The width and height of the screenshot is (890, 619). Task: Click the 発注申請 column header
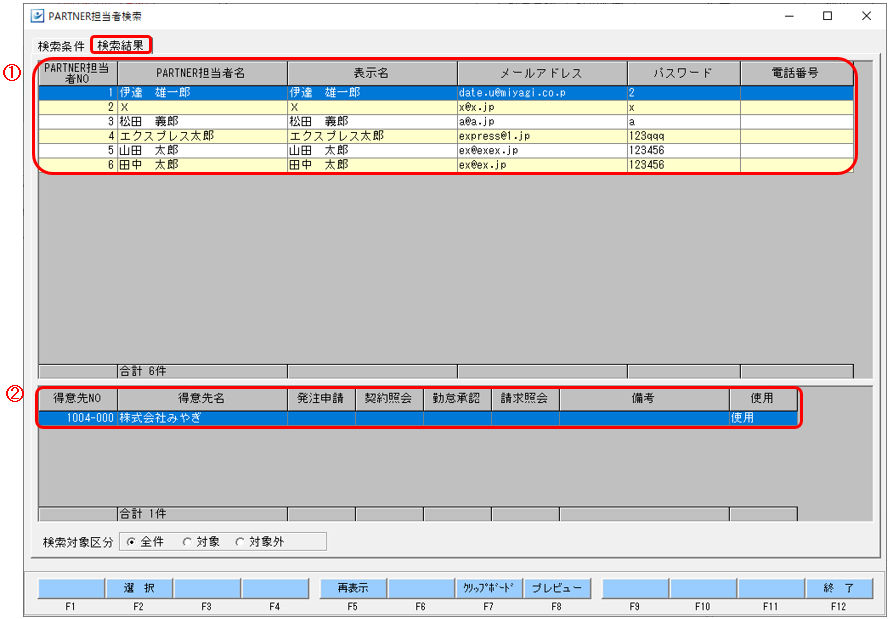321,399
